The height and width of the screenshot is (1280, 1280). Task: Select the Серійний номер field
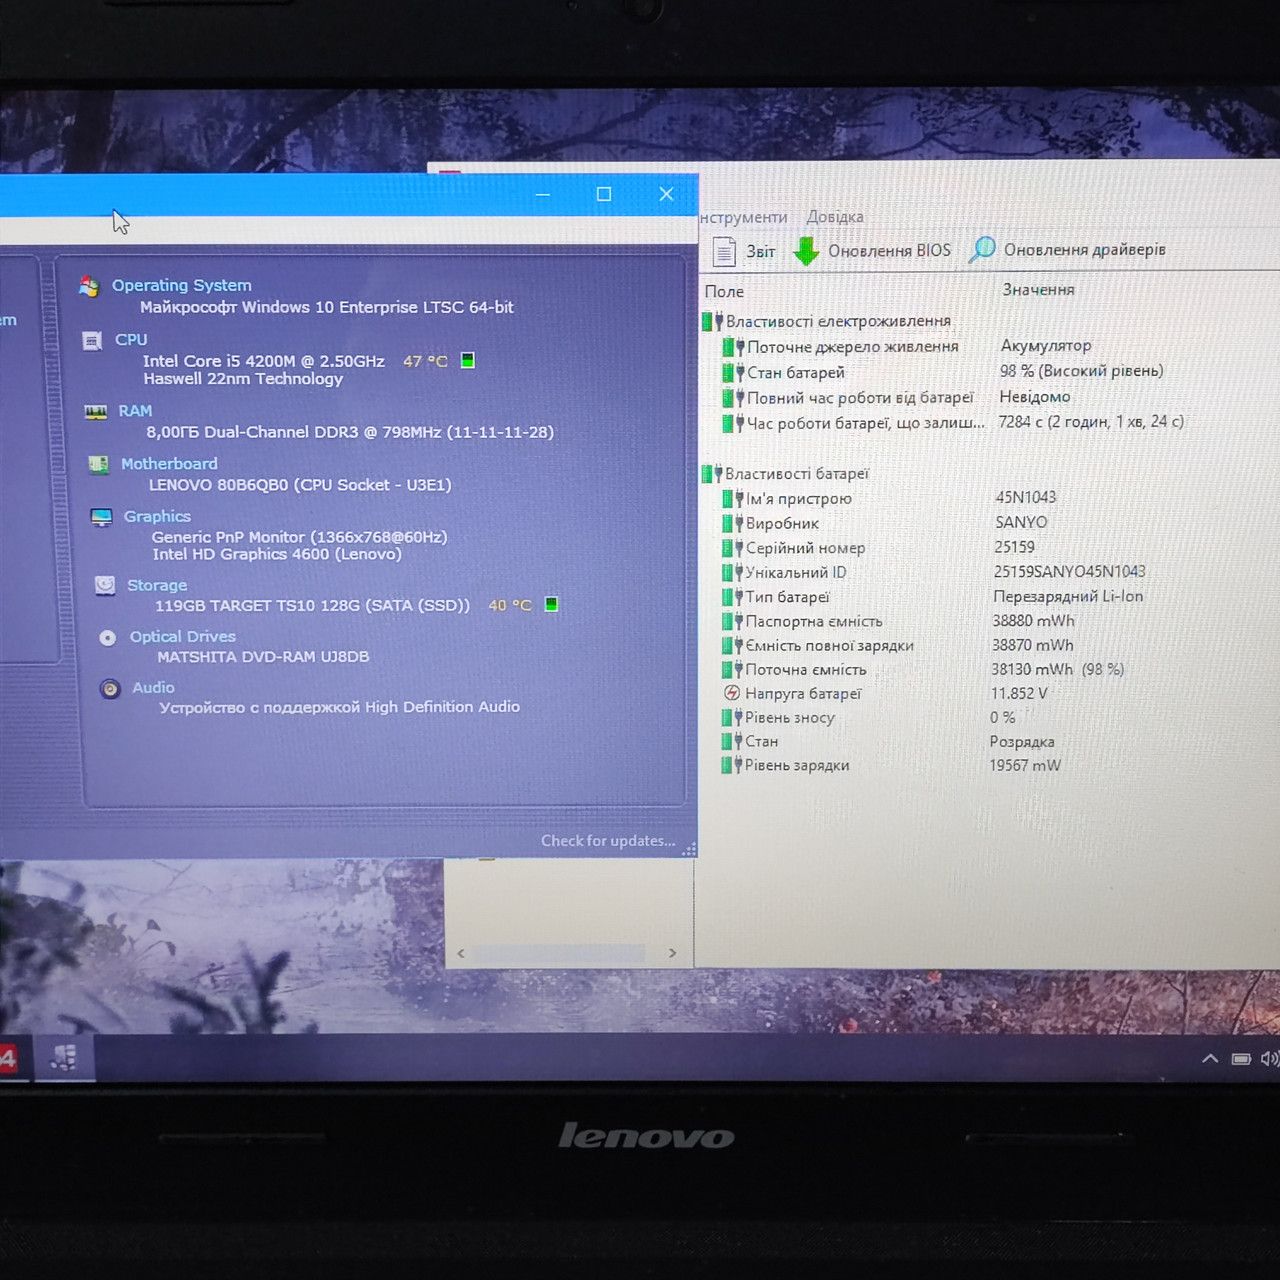805,548
